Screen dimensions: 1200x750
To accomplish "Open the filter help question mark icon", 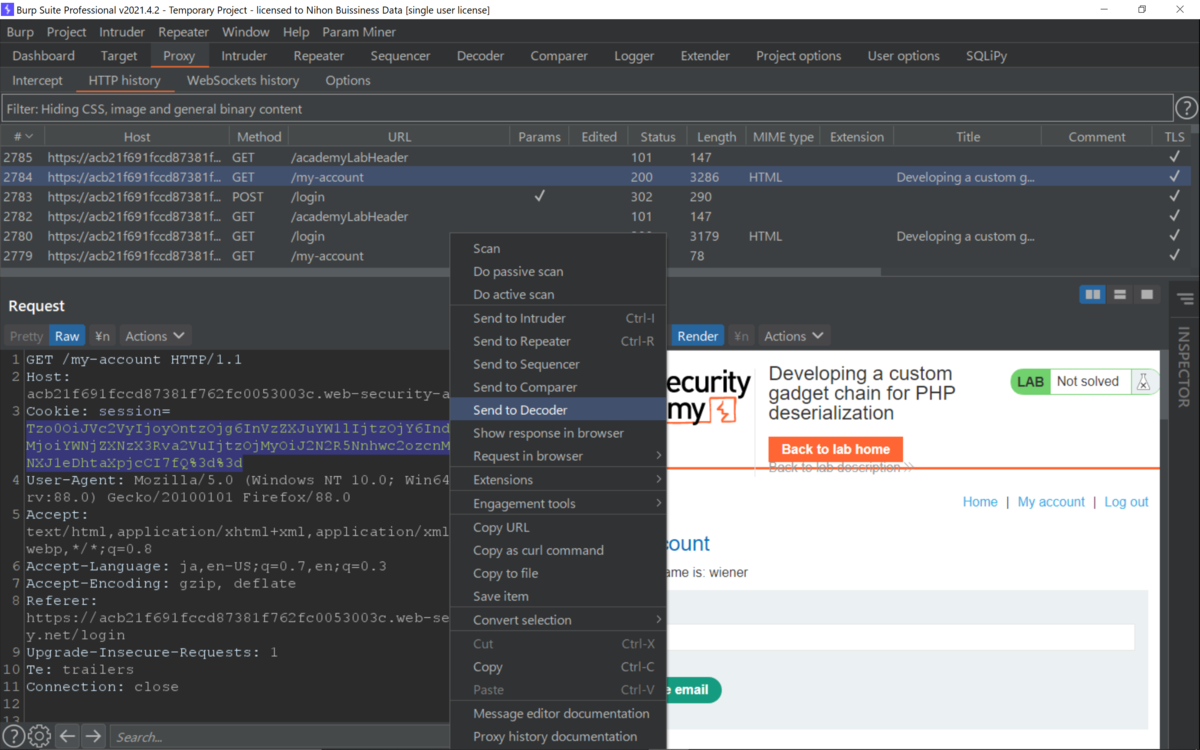I will pyautogui.click(x=1185, y=108).
